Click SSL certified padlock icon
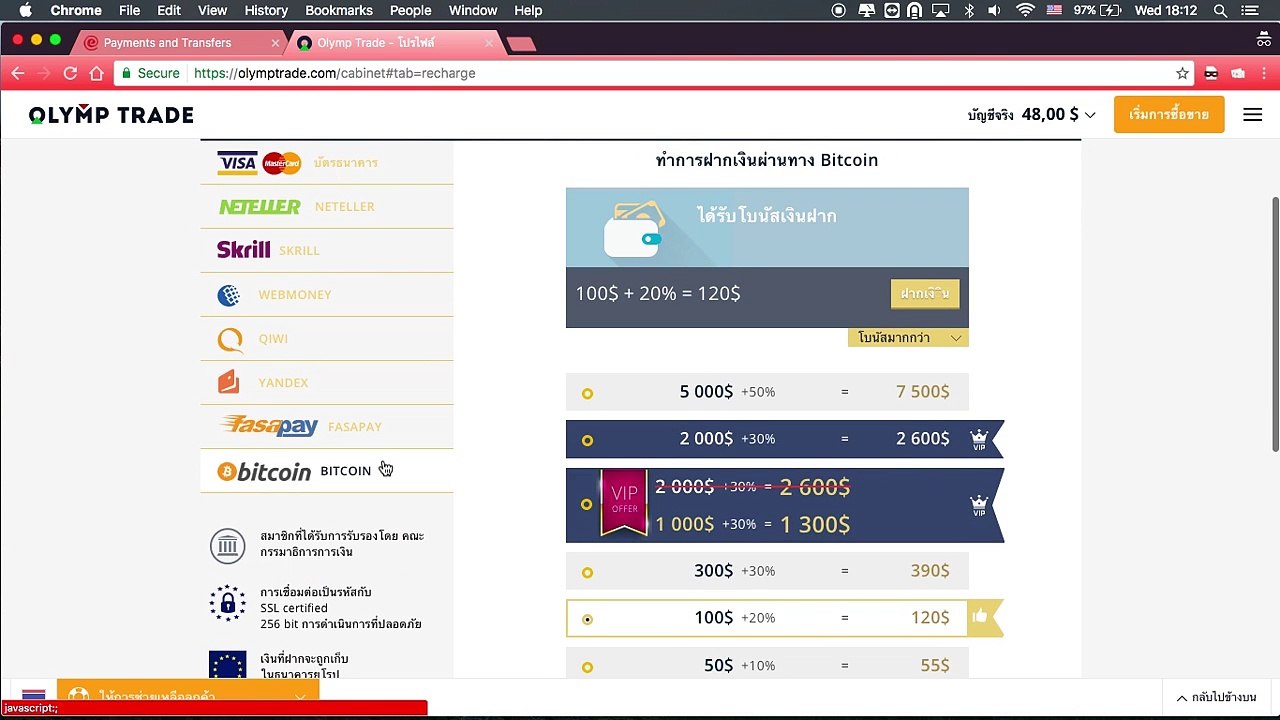1280x720 pixels. [x=227, y=603]
